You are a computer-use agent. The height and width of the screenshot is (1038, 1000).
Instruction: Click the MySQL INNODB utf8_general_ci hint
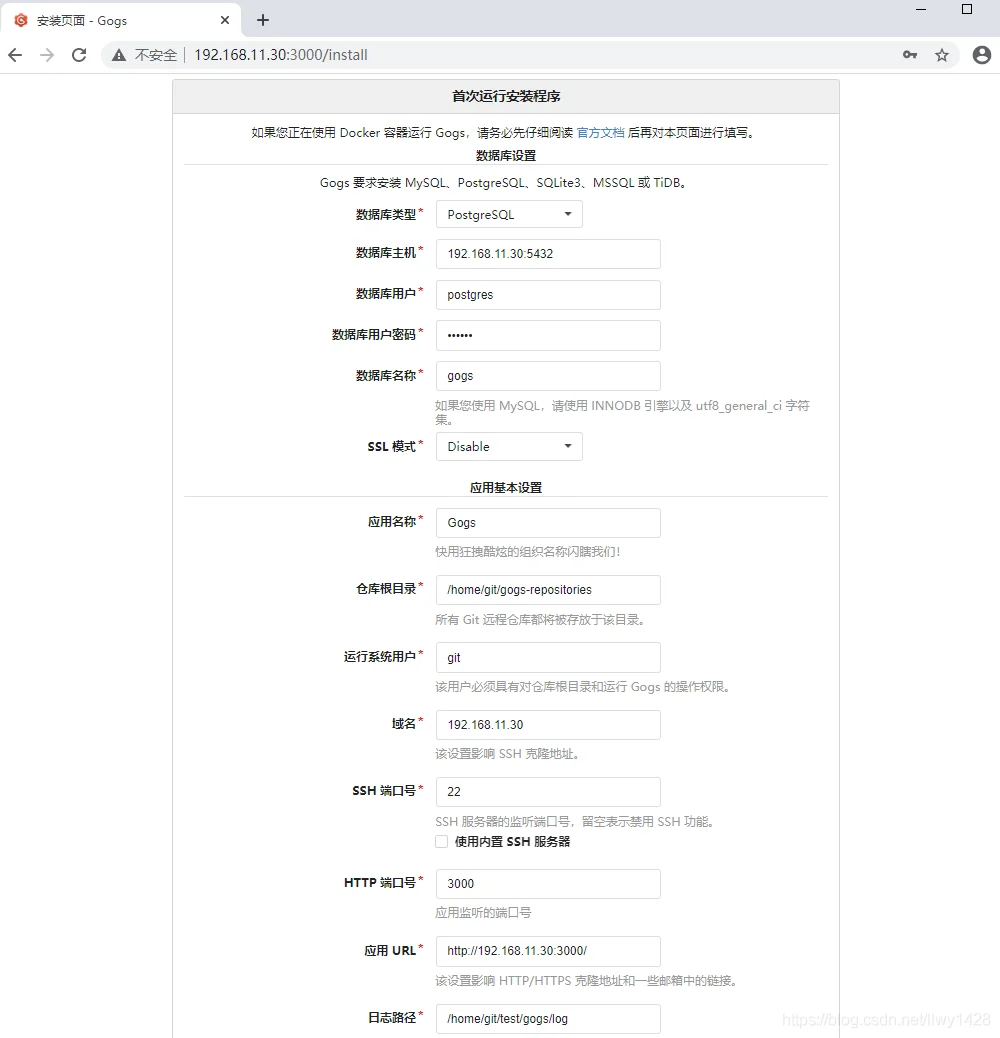coord(622,412)
